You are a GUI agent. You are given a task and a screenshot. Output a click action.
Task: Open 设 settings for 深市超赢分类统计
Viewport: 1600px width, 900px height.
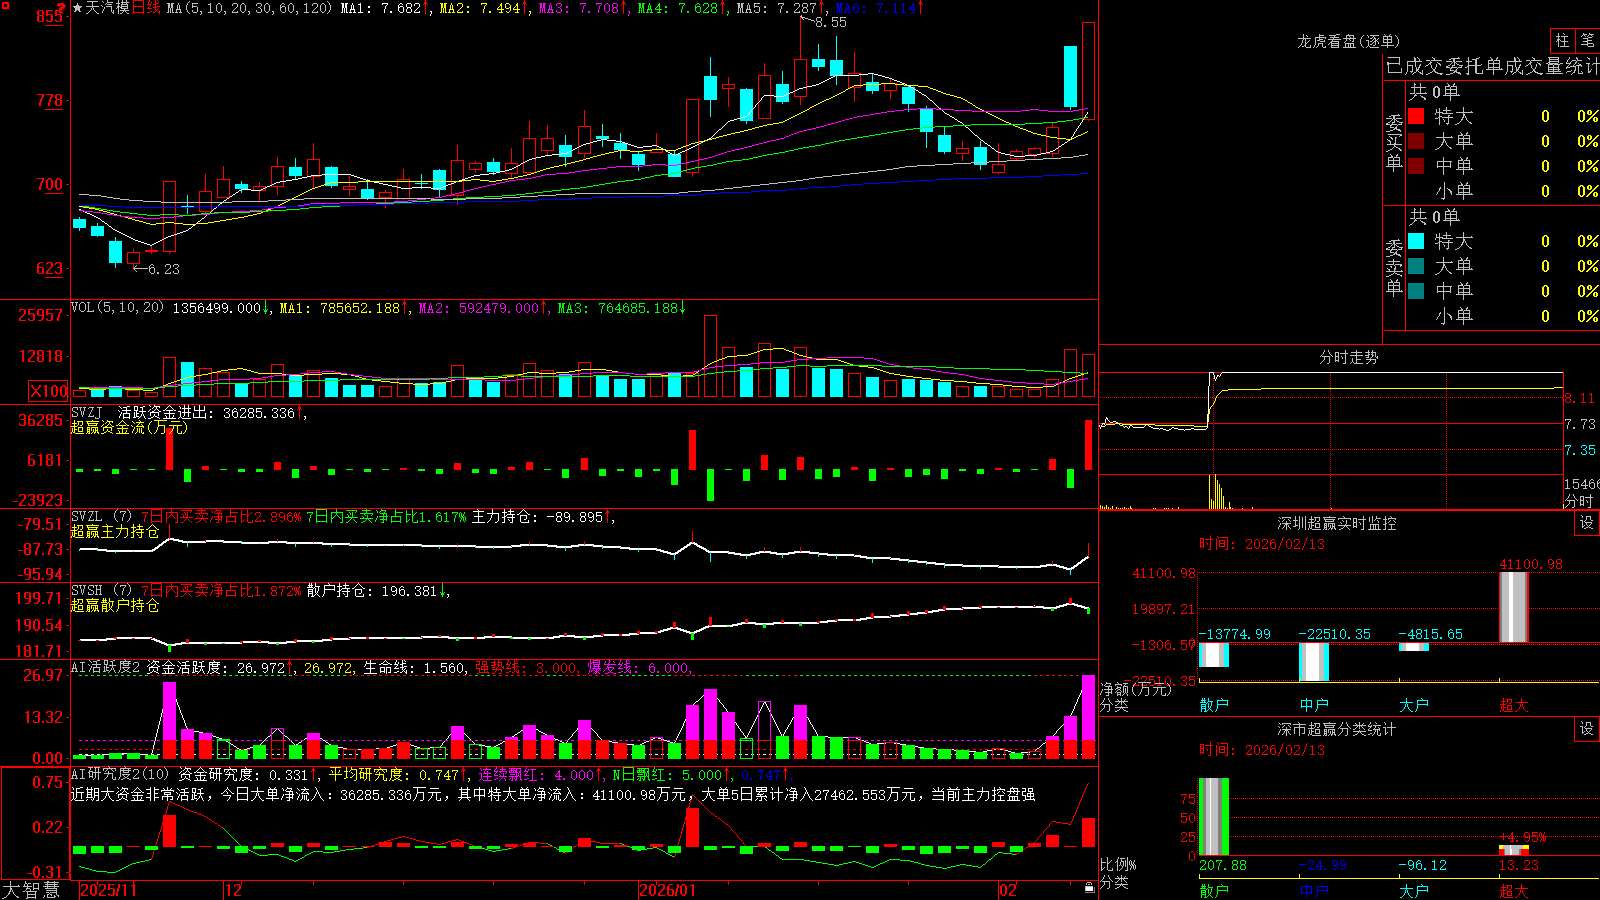click(1586, 729)
